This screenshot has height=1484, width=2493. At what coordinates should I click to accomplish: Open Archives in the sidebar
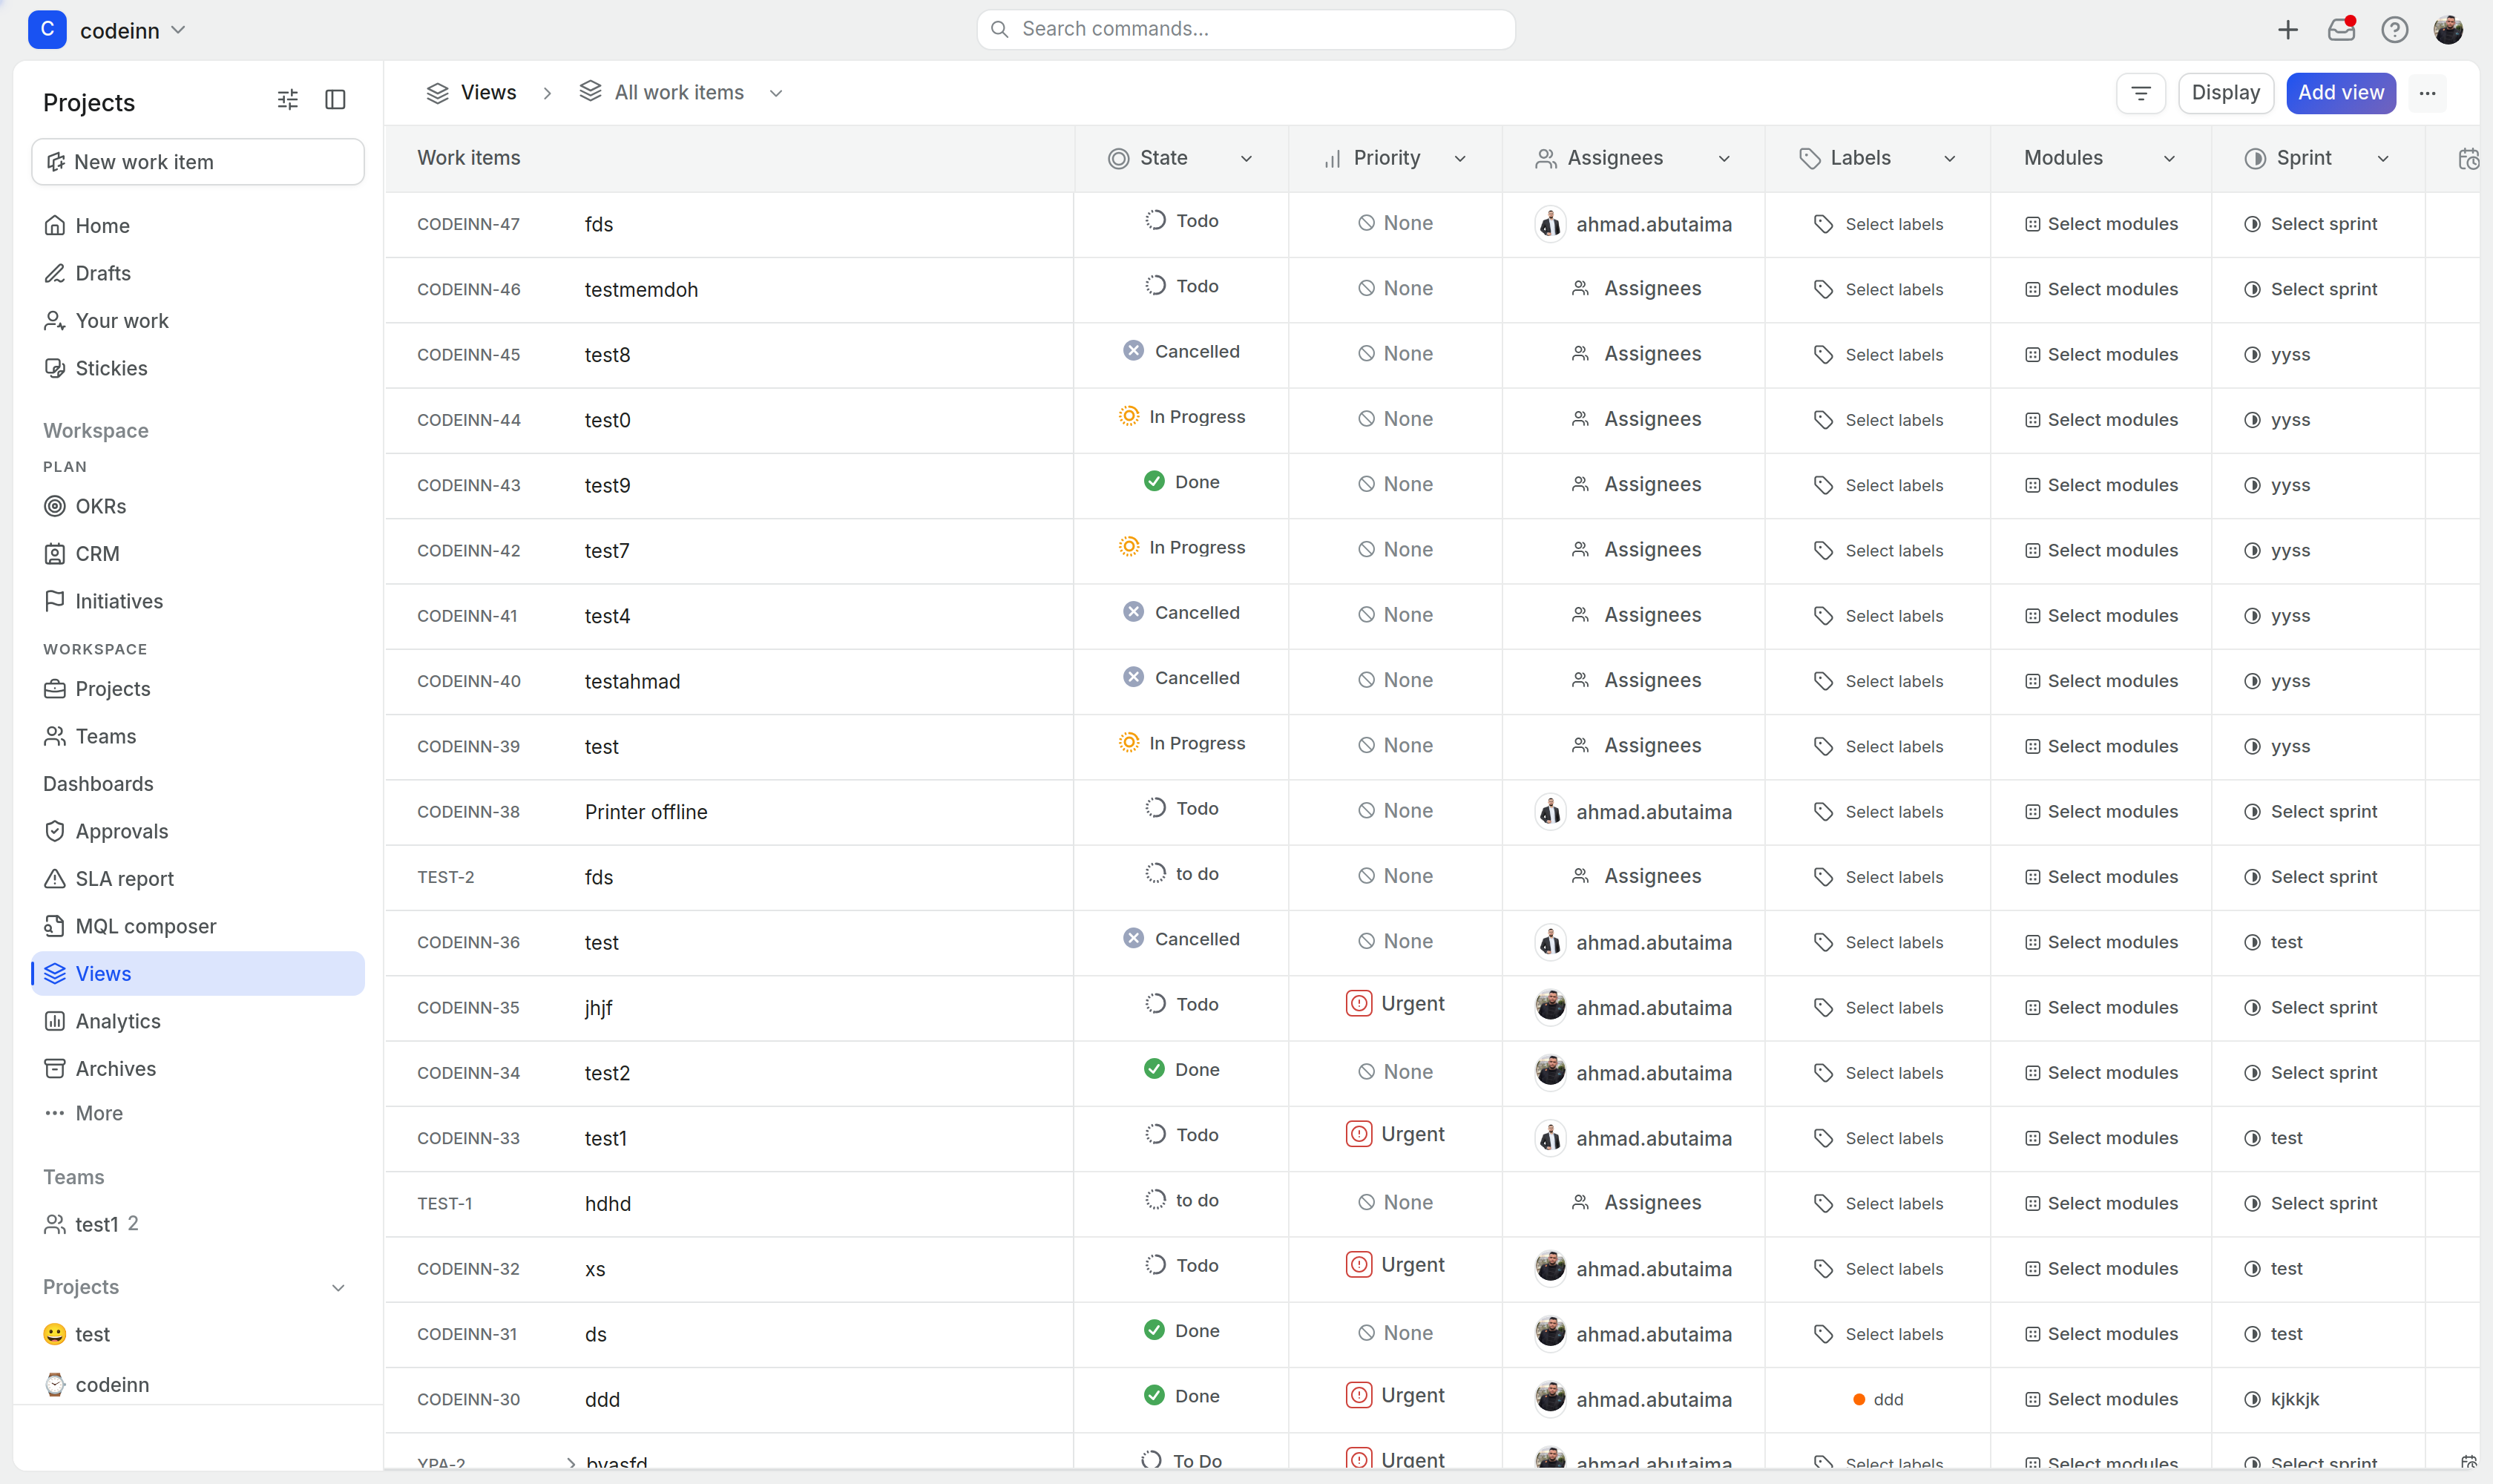pyautogui.click(x=198, y=1069)
